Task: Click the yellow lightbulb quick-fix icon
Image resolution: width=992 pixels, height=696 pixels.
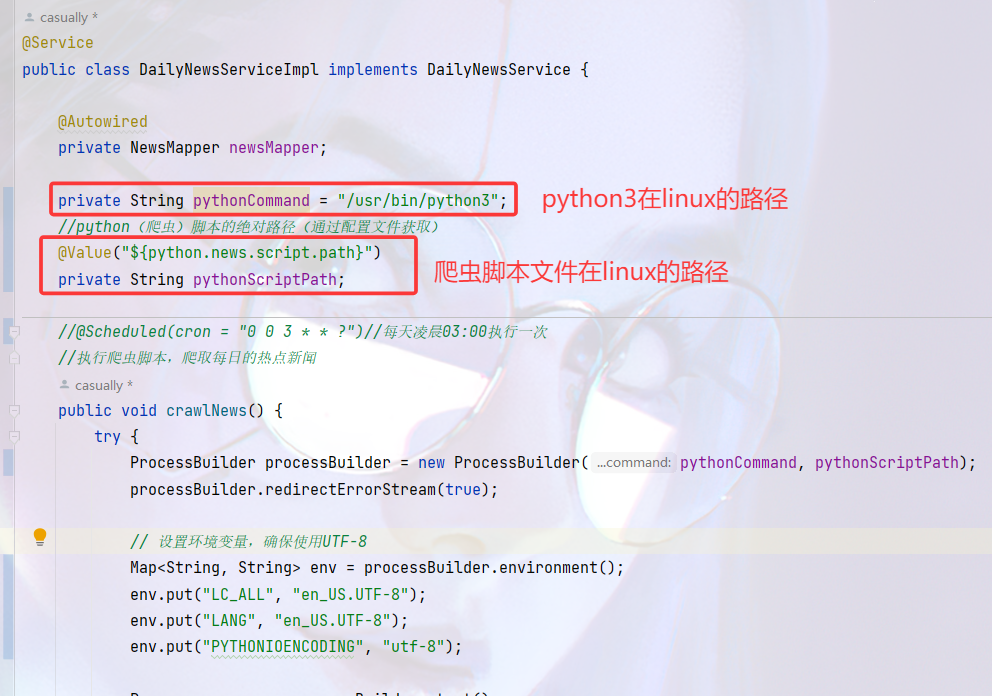Action: click(40, 537)
